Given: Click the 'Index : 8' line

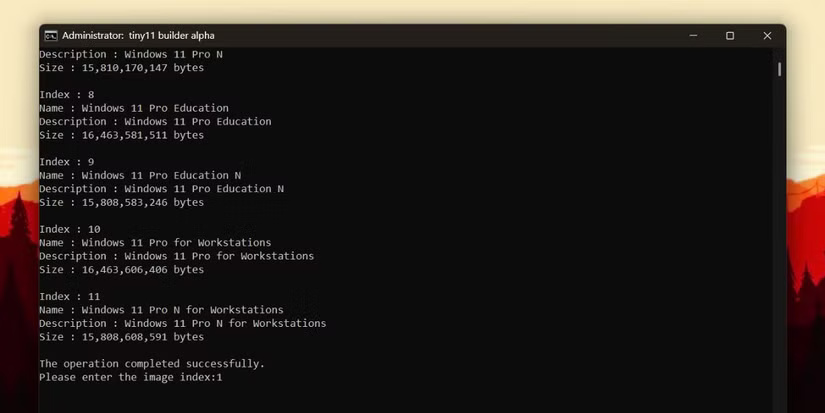Looking at the screenshot, I should pos(67,95).
